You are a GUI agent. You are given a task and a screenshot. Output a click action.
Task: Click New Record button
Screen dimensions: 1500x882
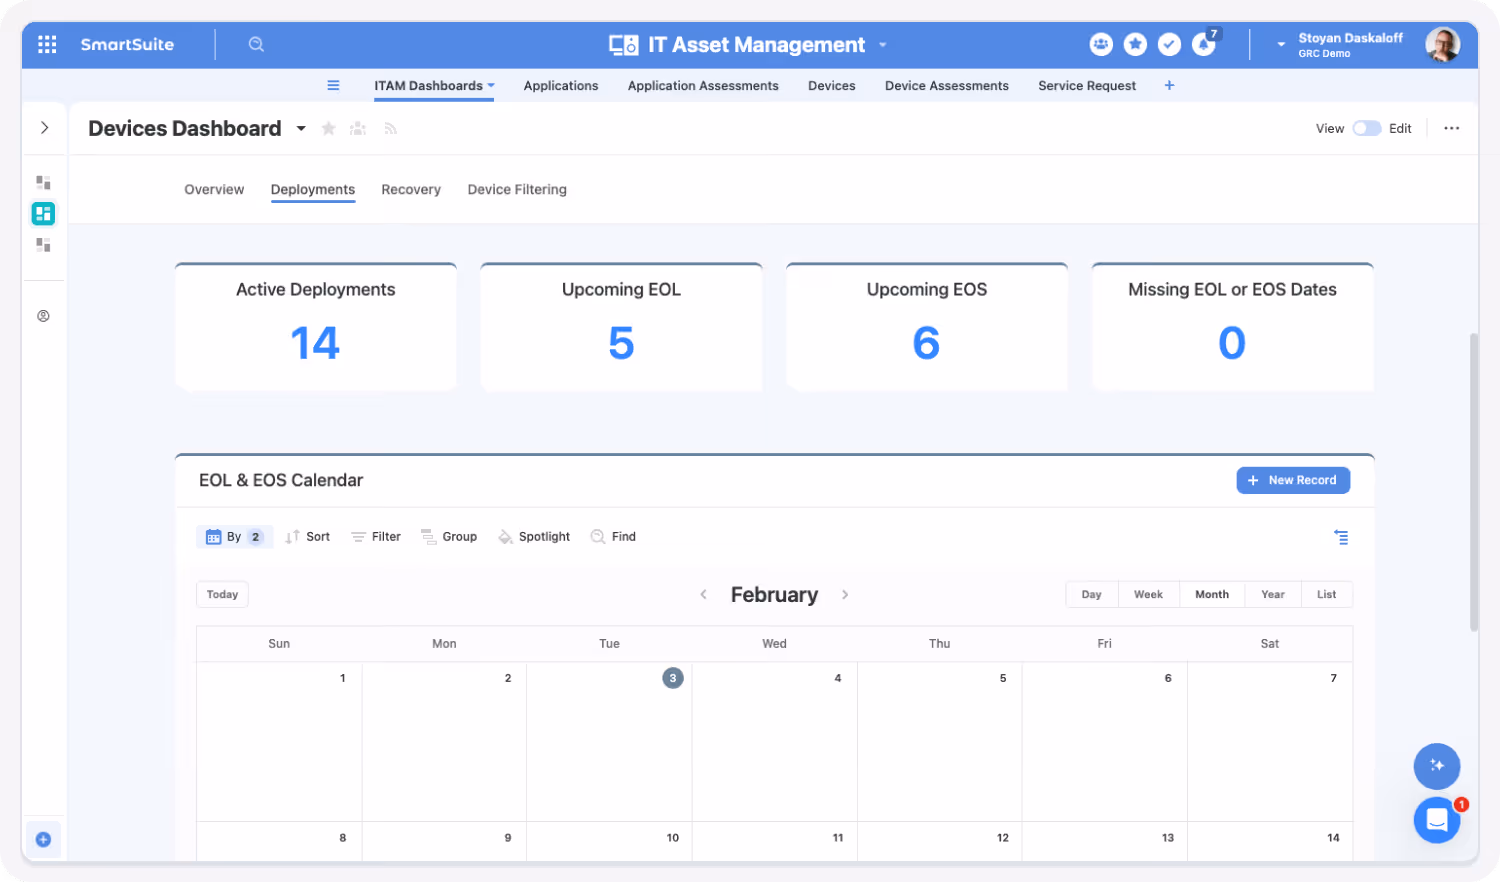click(1293, 480)
